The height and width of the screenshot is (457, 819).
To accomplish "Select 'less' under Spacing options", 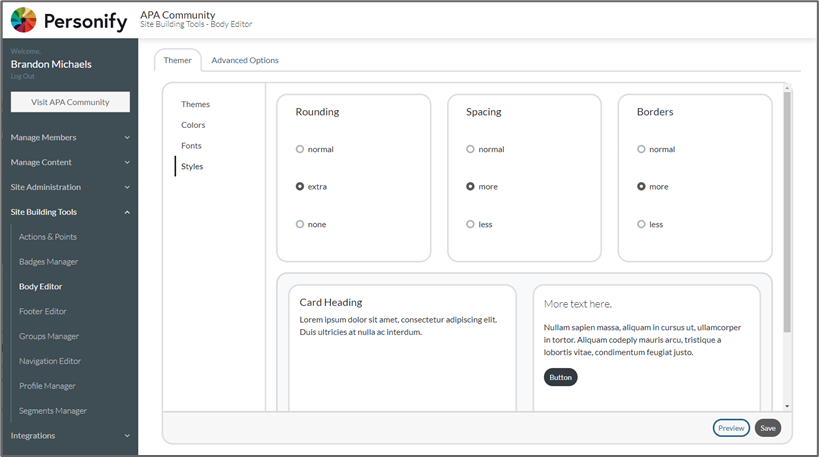I will [x=470, y=224].
